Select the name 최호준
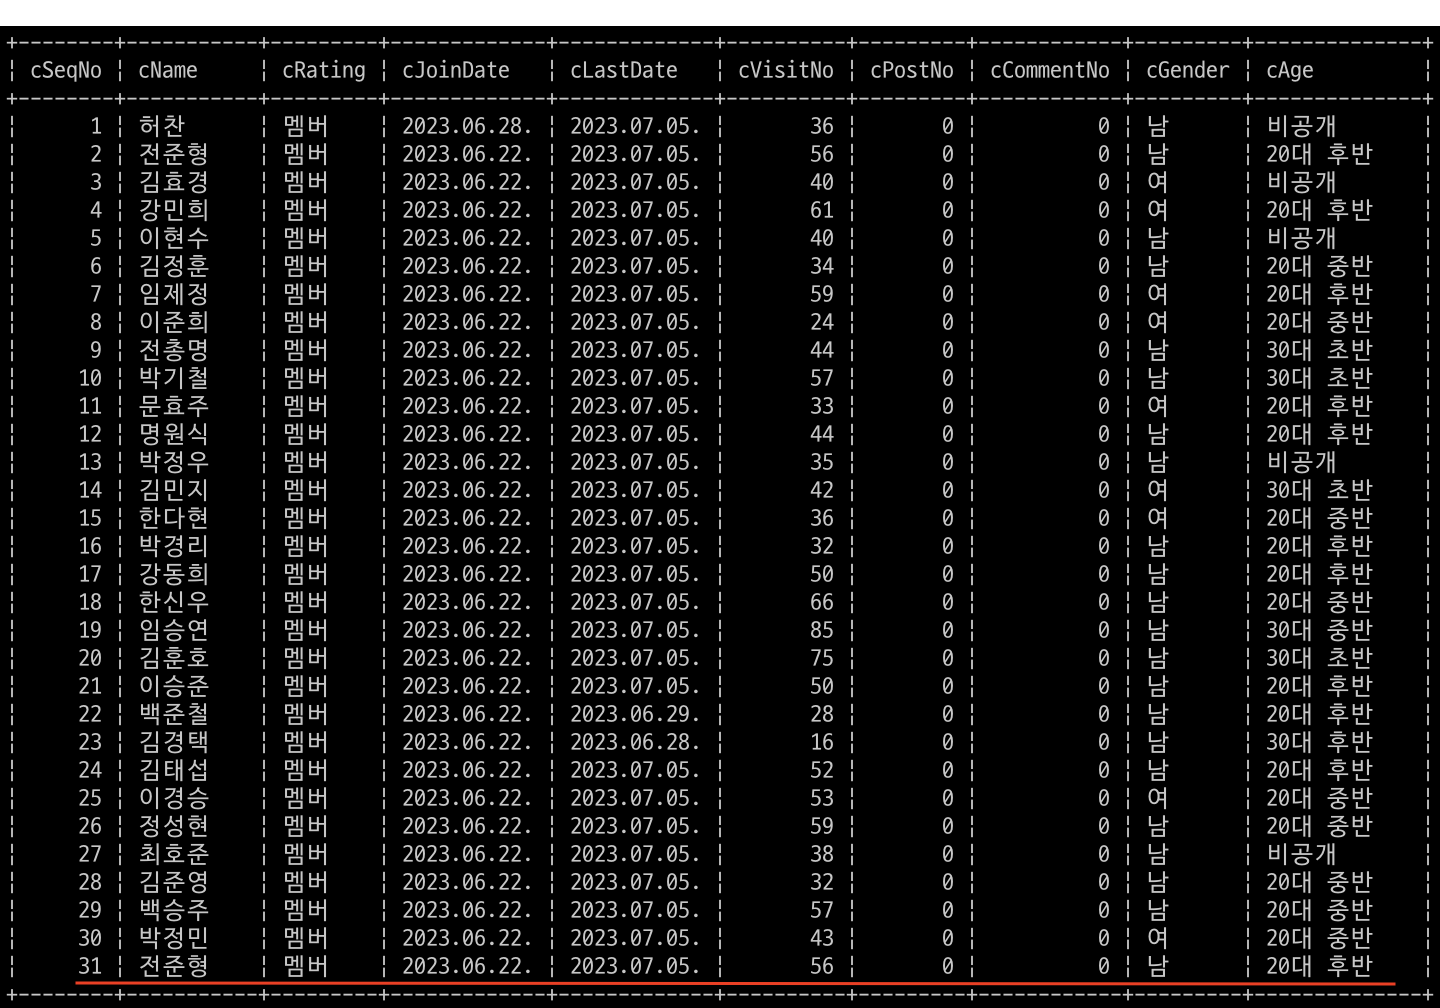Viewport: 1440px width, 1008px height. [174, 854]
